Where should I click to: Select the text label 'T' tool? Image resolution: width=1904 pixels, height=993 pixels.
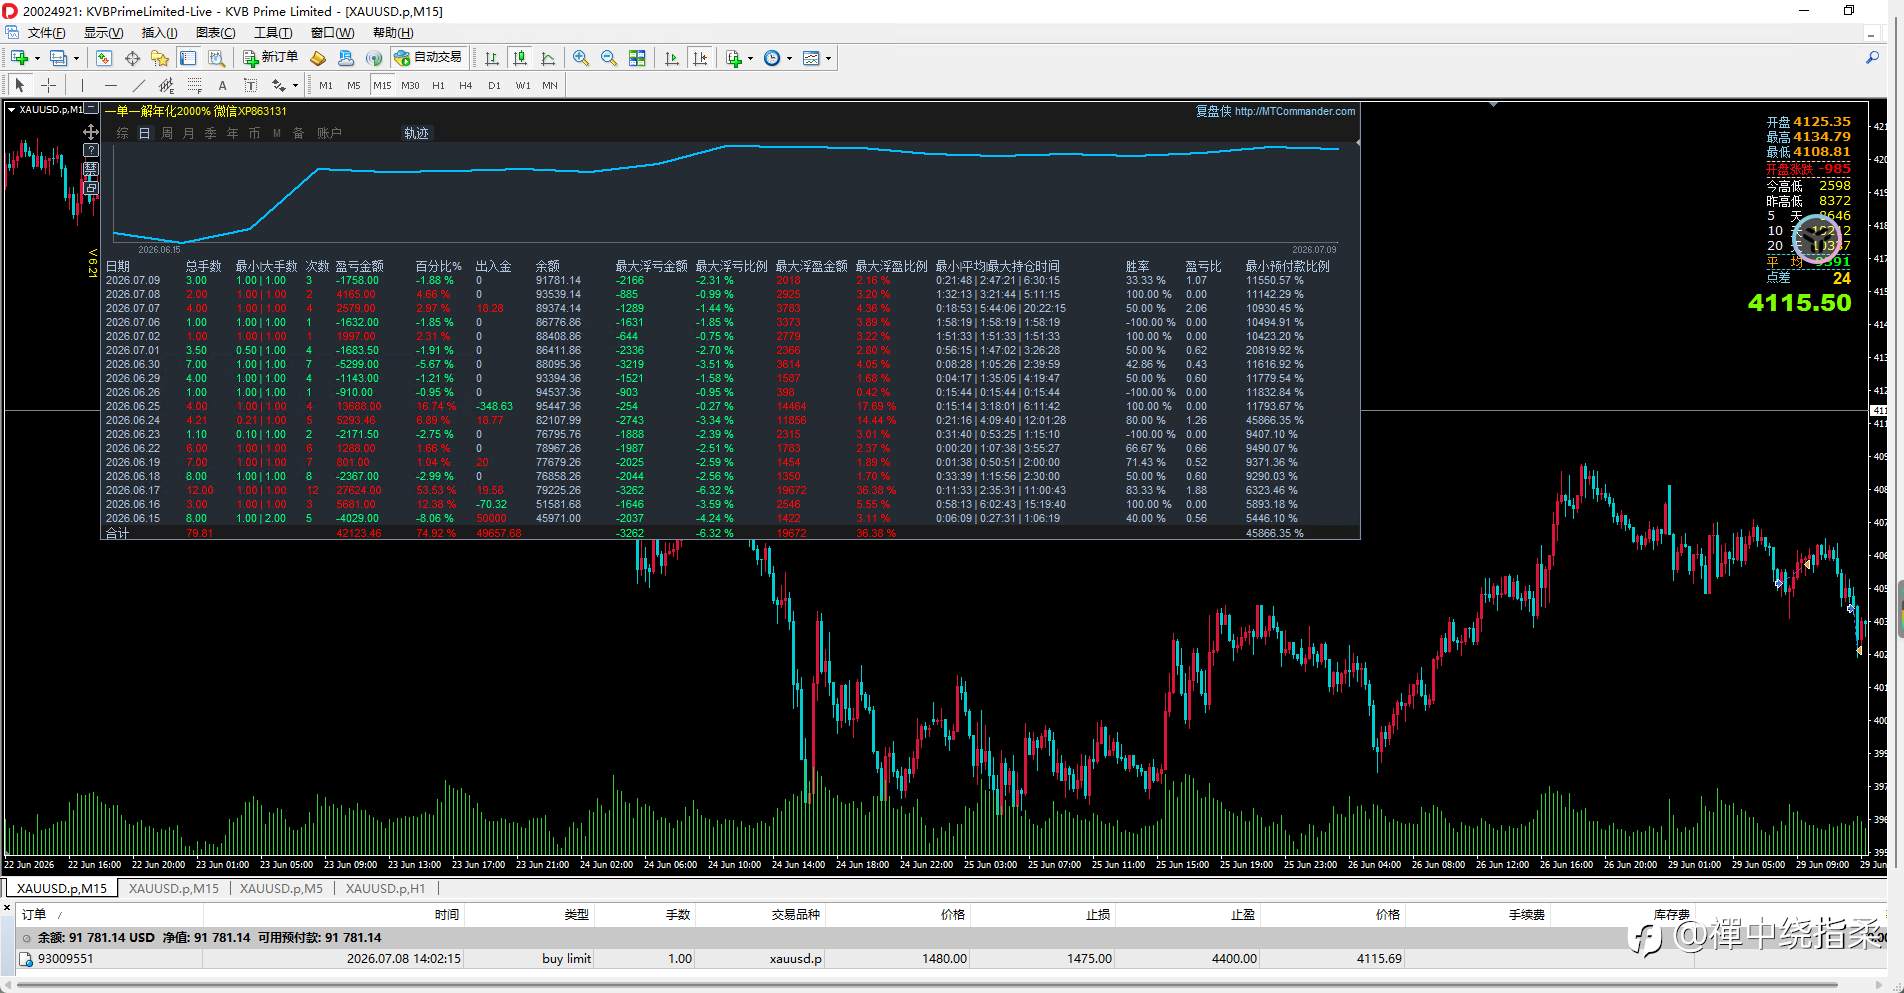250,85
